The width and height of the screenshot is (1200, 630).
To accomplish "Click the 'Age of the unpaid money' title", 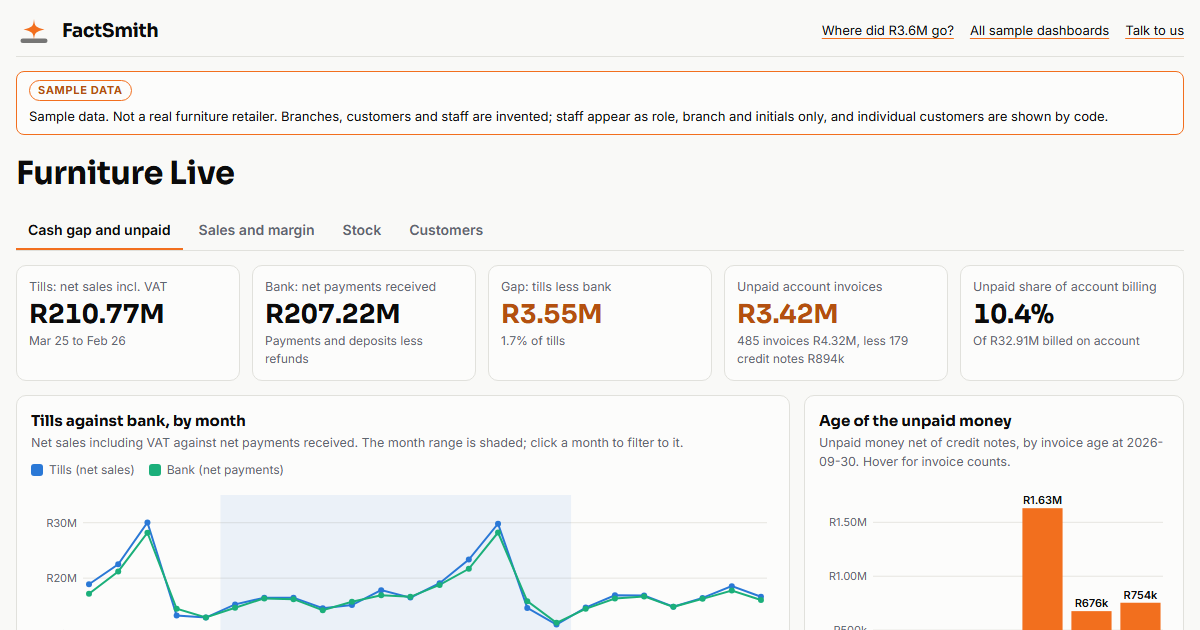I will point(915,421).
